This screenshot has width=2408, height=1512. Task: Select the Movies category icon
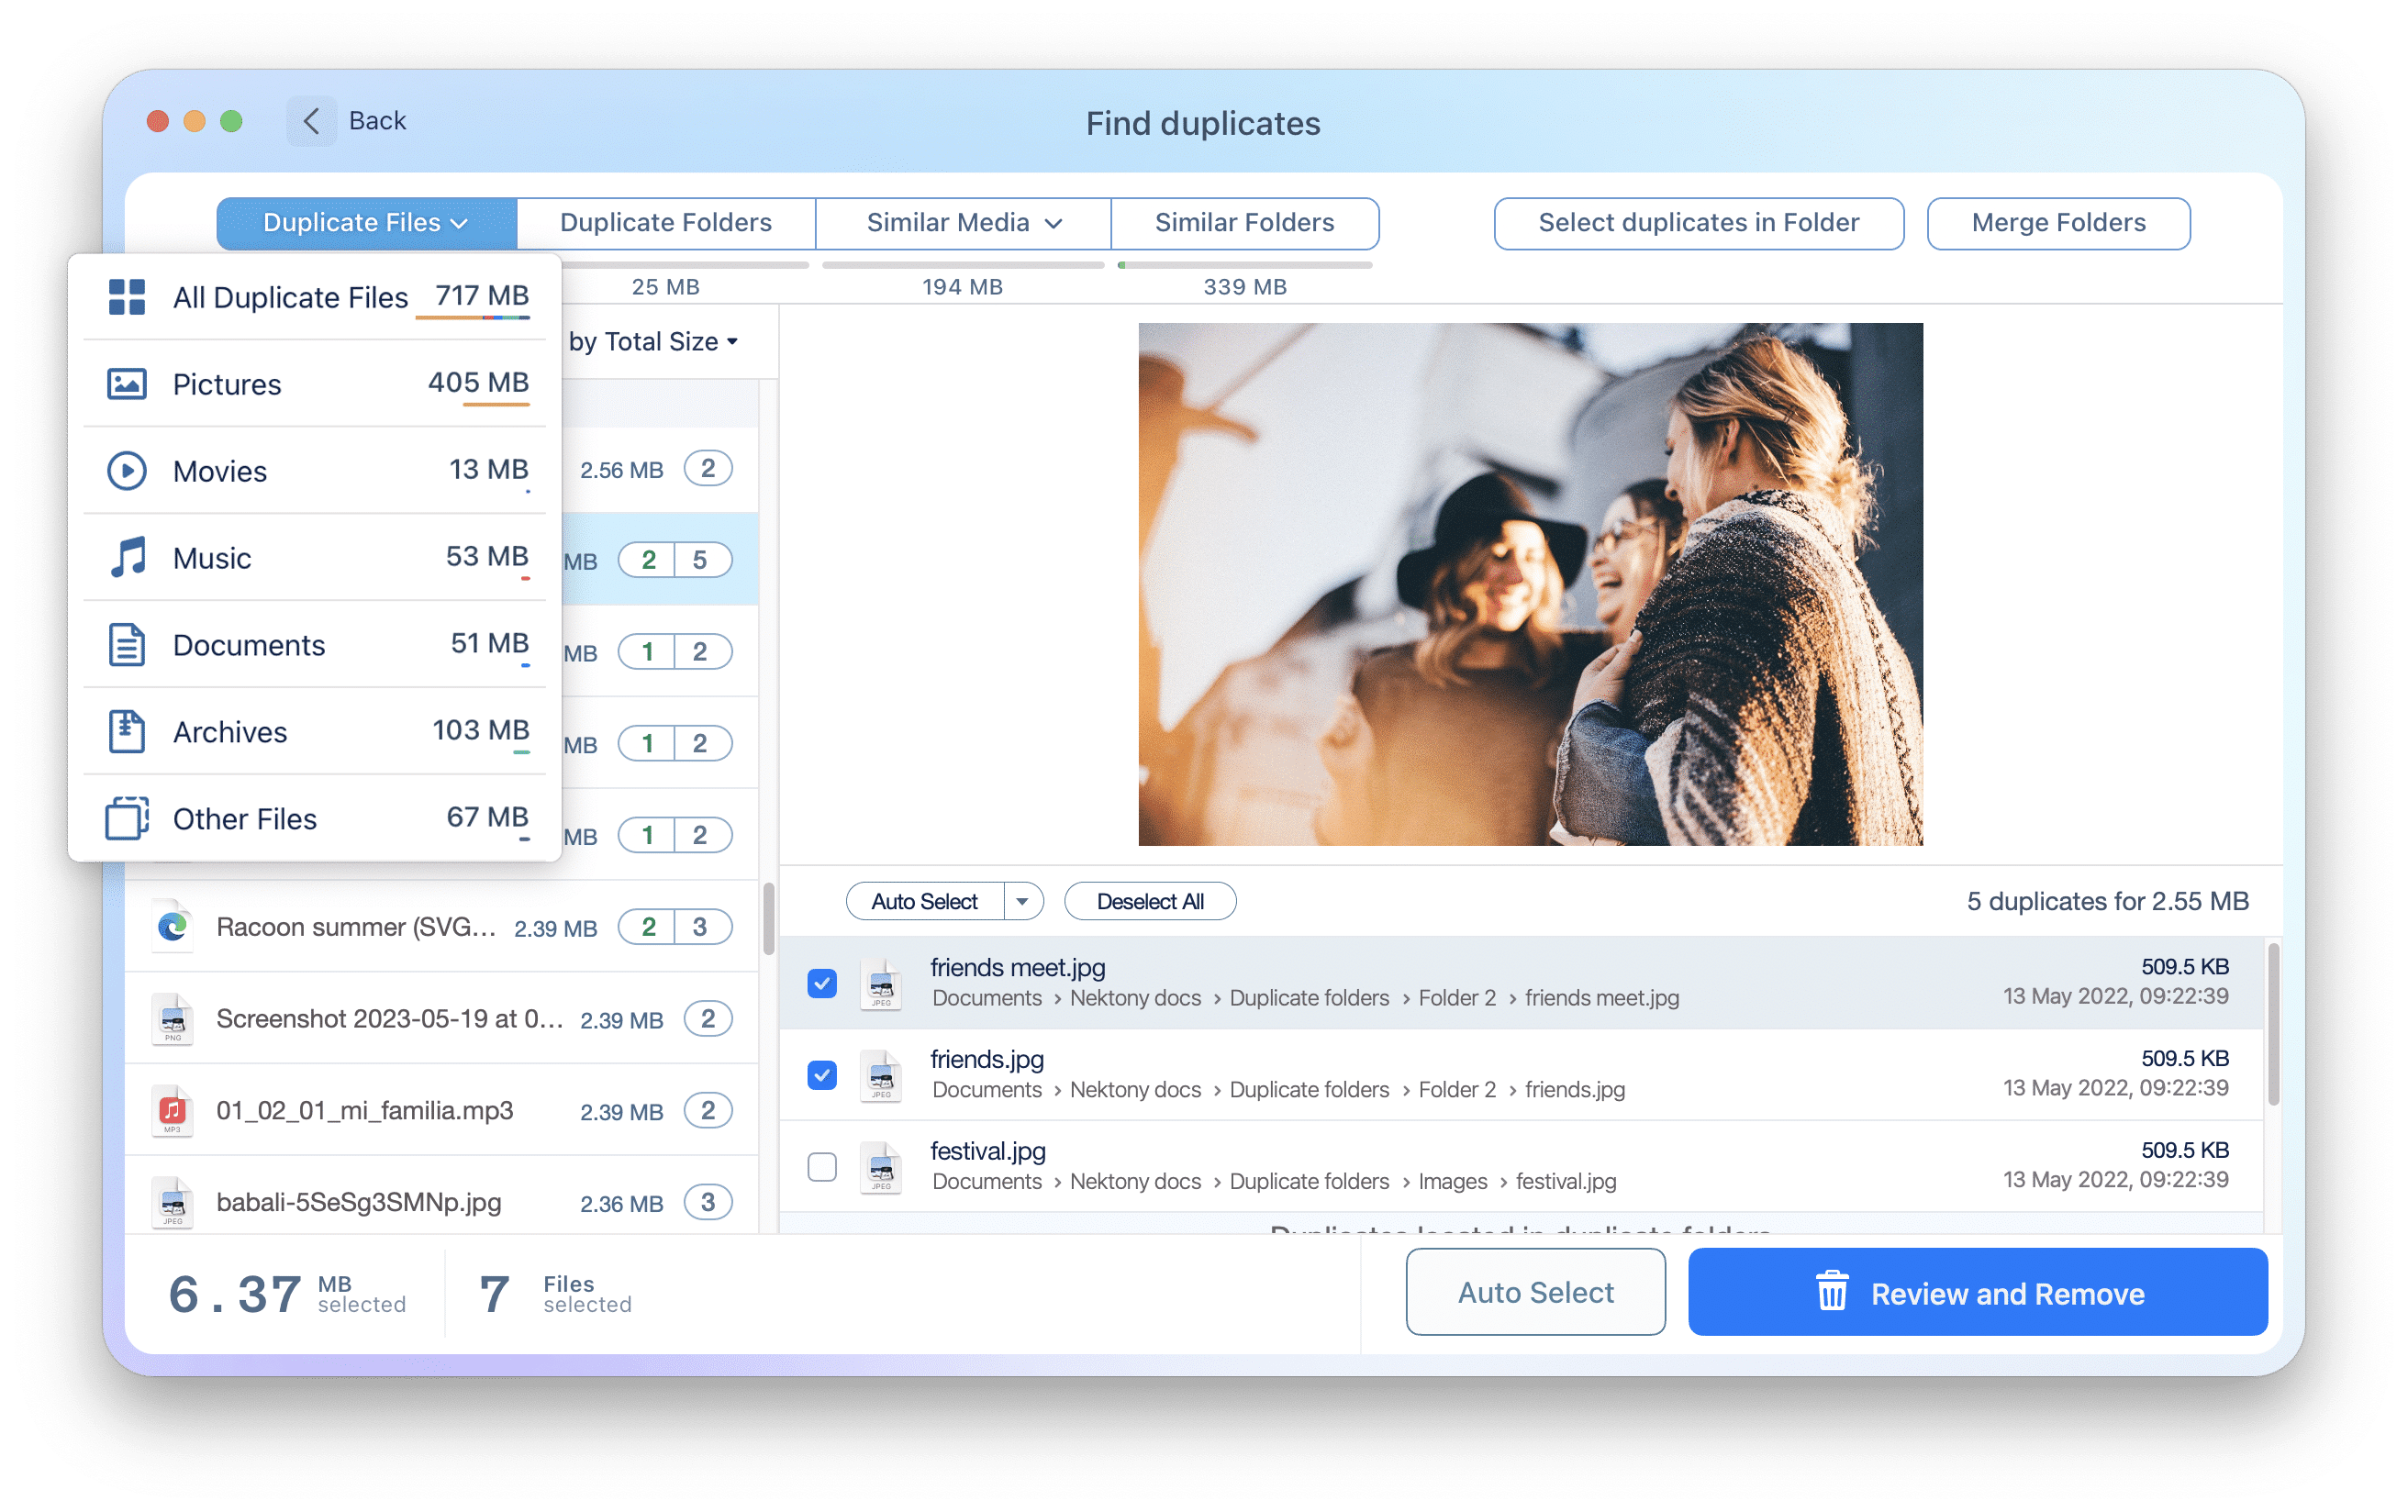[128, 471]
